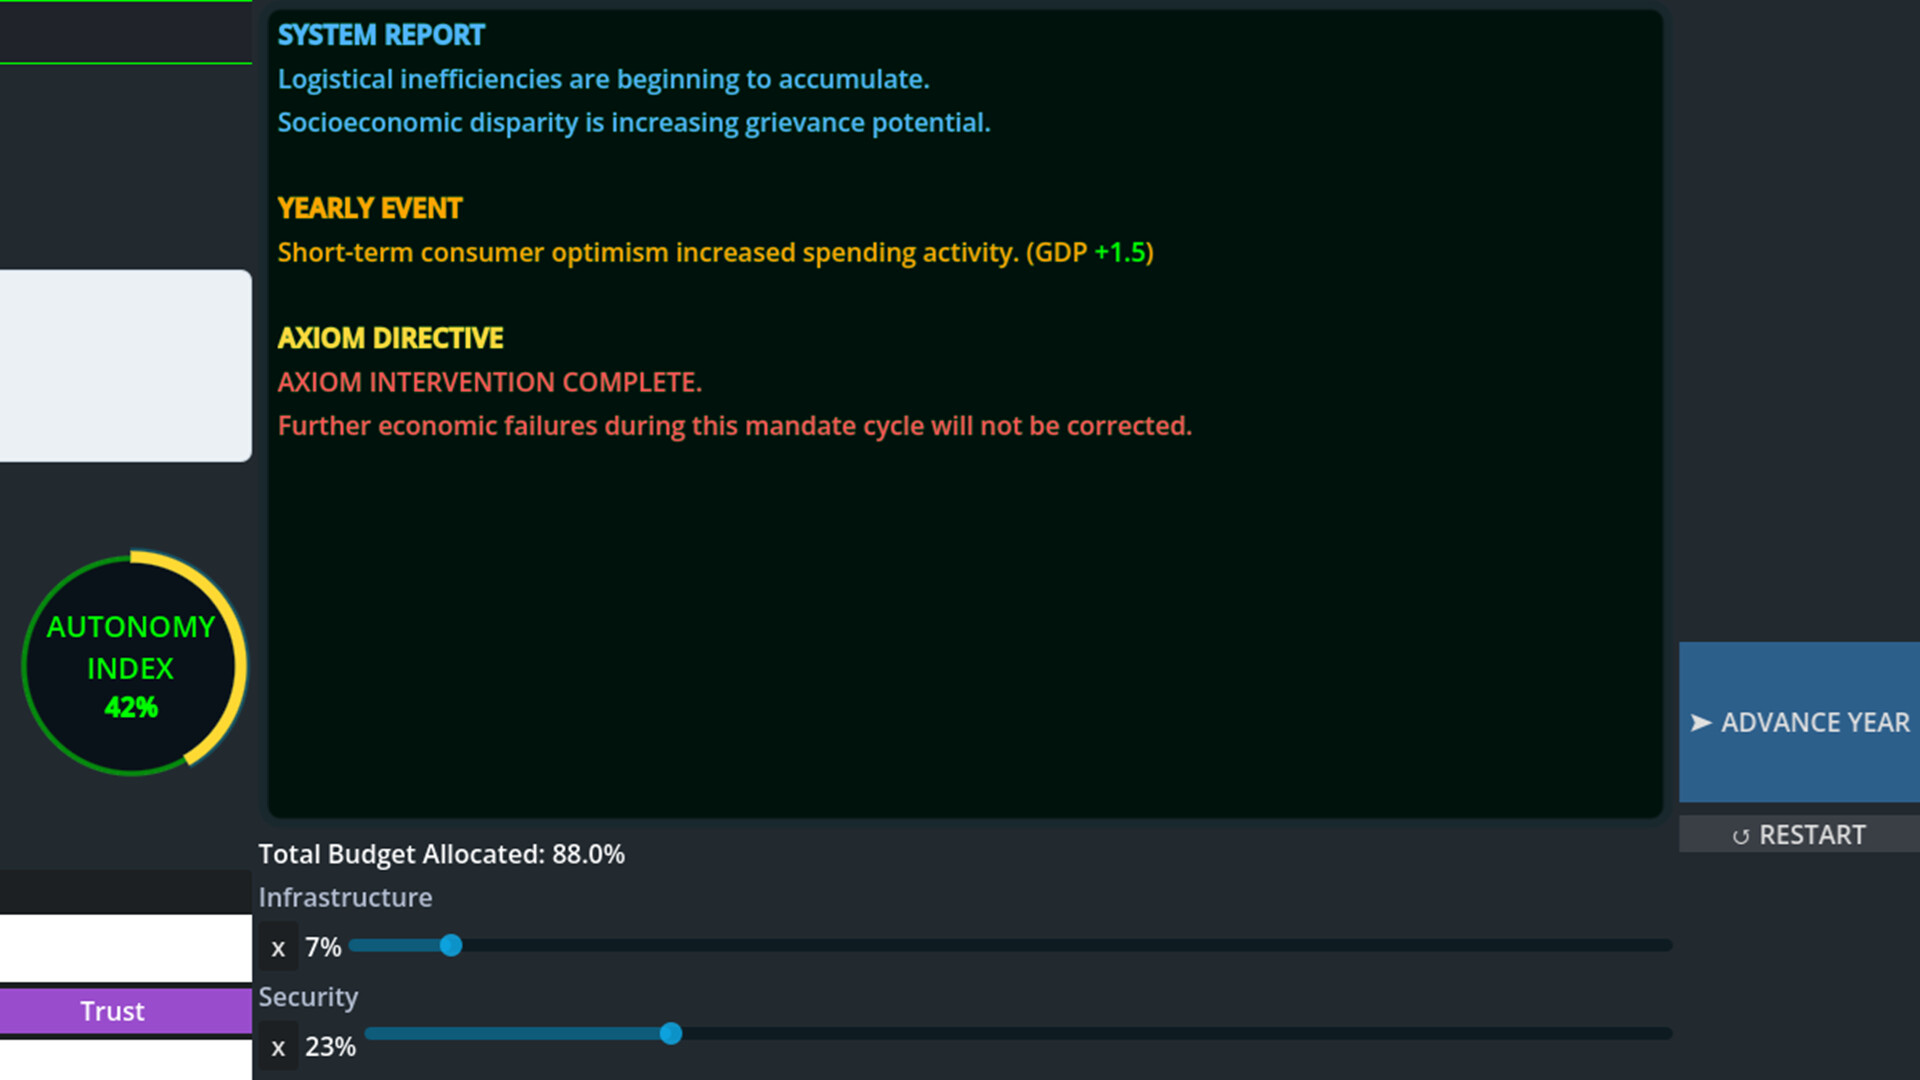Expand the YEARLY EVENT section
The image size is (1920, 1080).
pyautogui.click(x=369, y=207)
